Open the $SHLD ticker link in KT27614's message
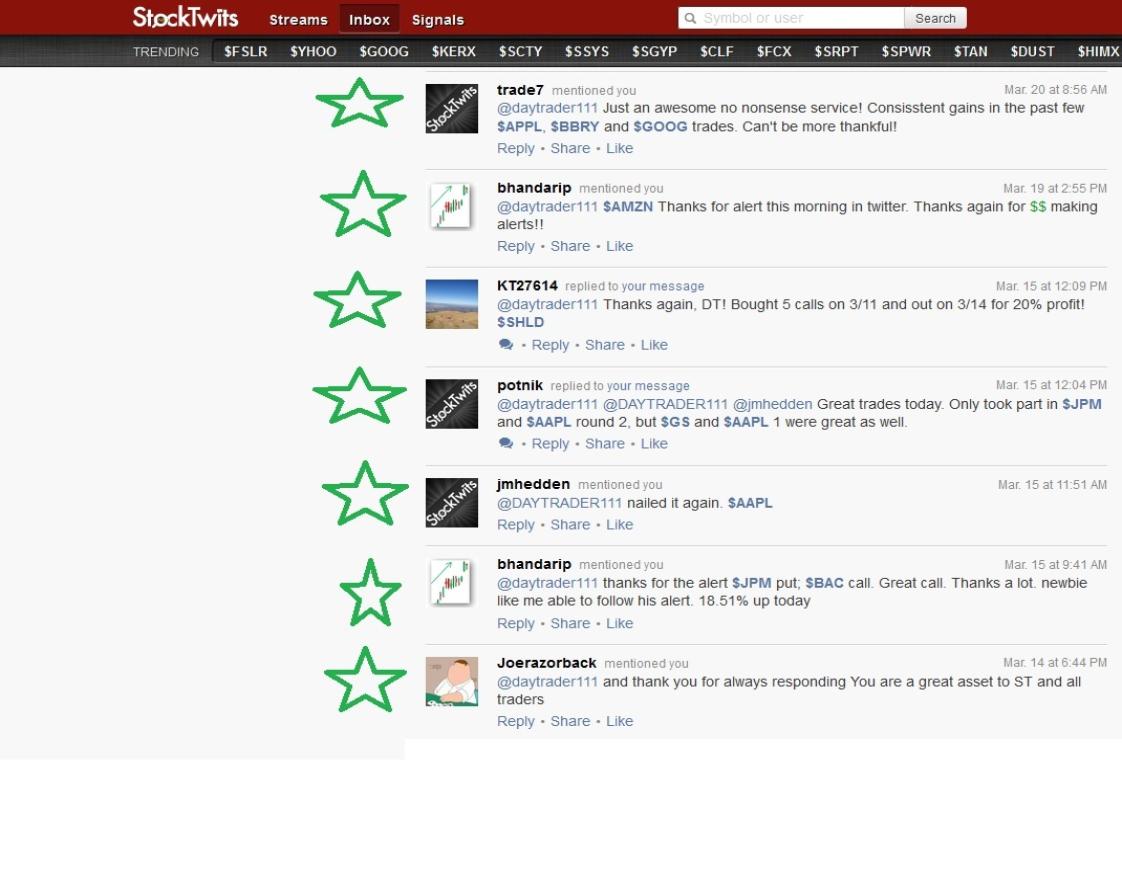This screenshot has height=889, width=1122. (x=520, y=322)
